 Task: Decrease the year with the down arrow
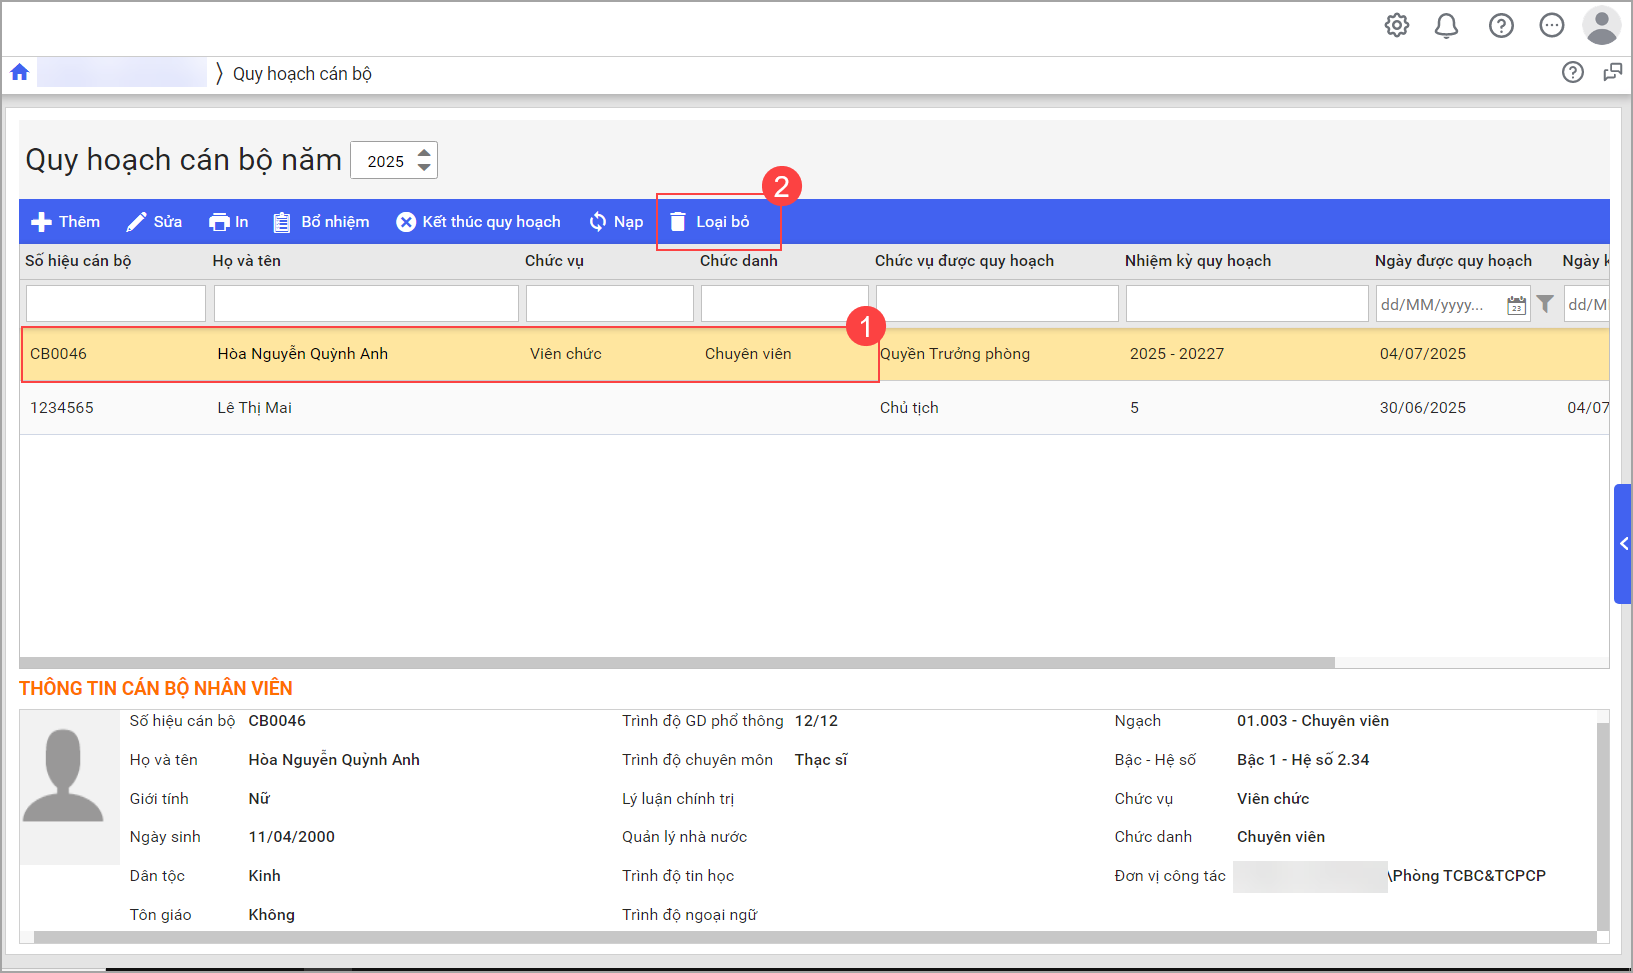(424, 167)
